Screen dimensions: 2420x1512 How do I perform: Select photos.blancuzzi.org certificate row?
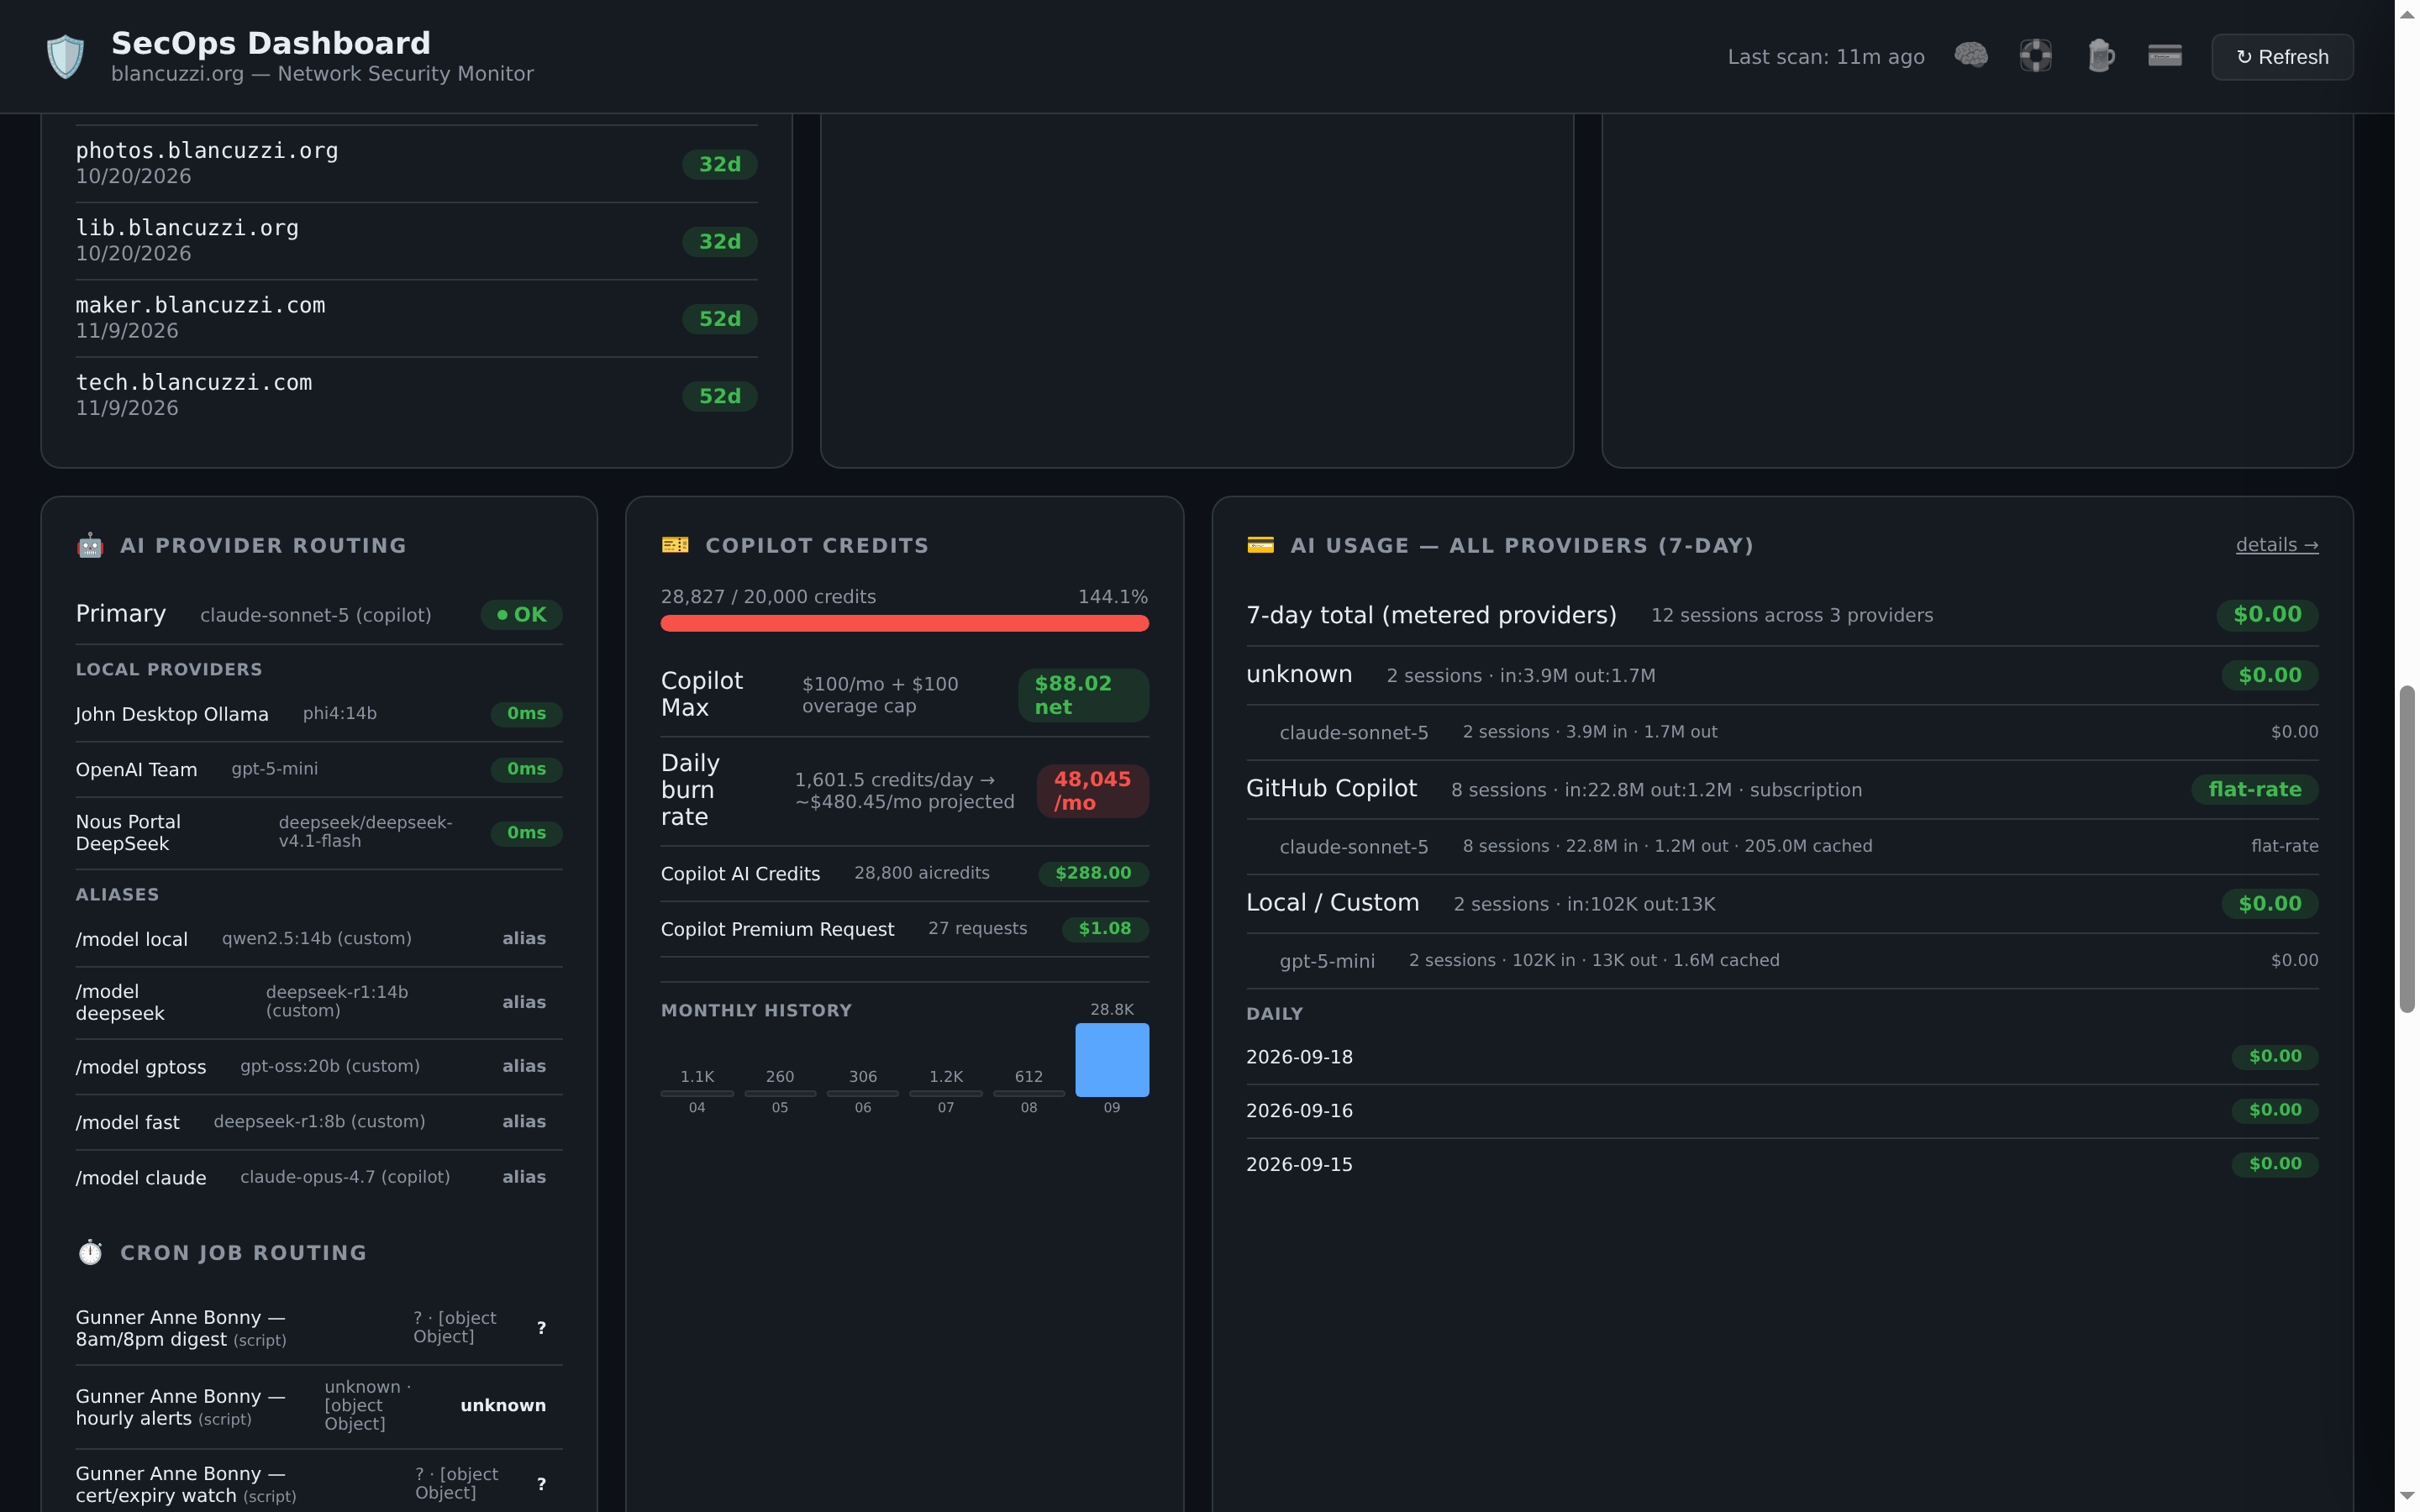tap(416, 164)
